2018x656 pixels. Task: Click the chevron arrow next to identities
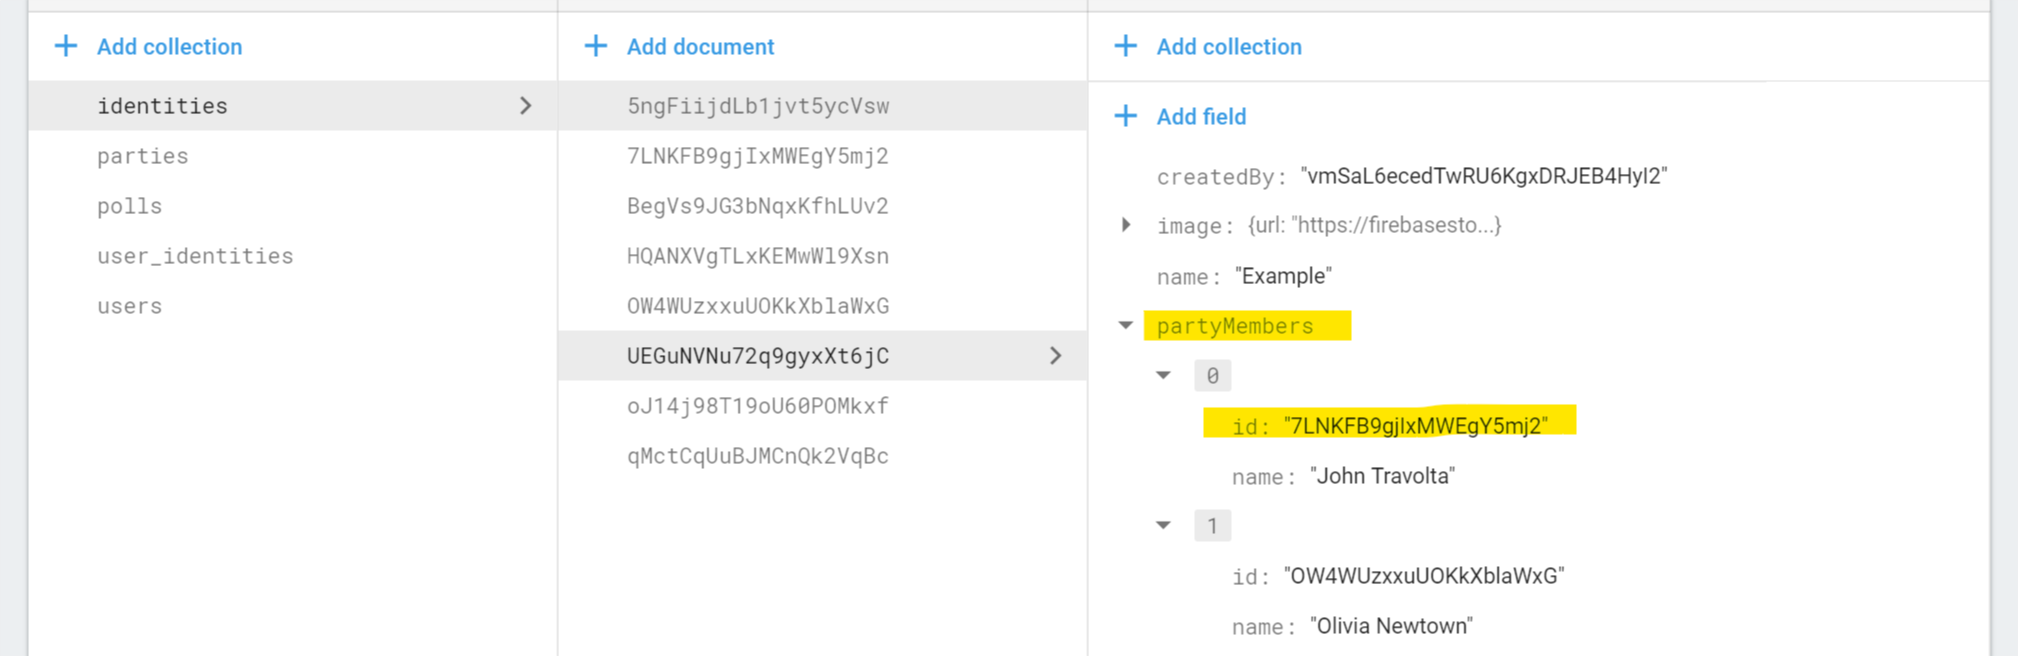(x=526, y=106)
